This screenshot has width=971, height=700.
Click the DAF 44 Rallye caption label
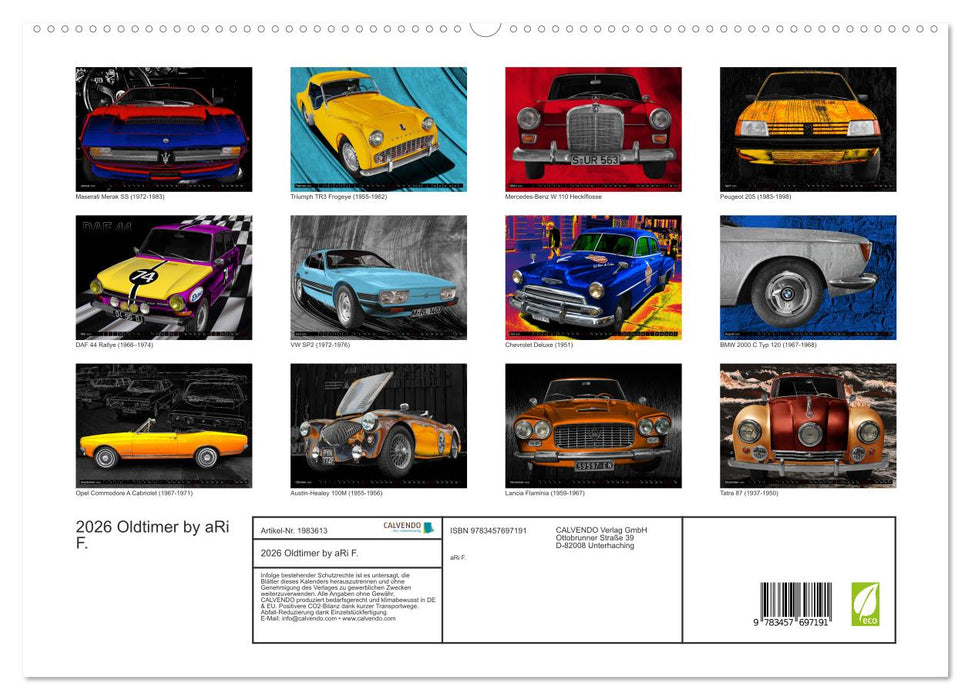pyautogui.click(x=113, y=344)
